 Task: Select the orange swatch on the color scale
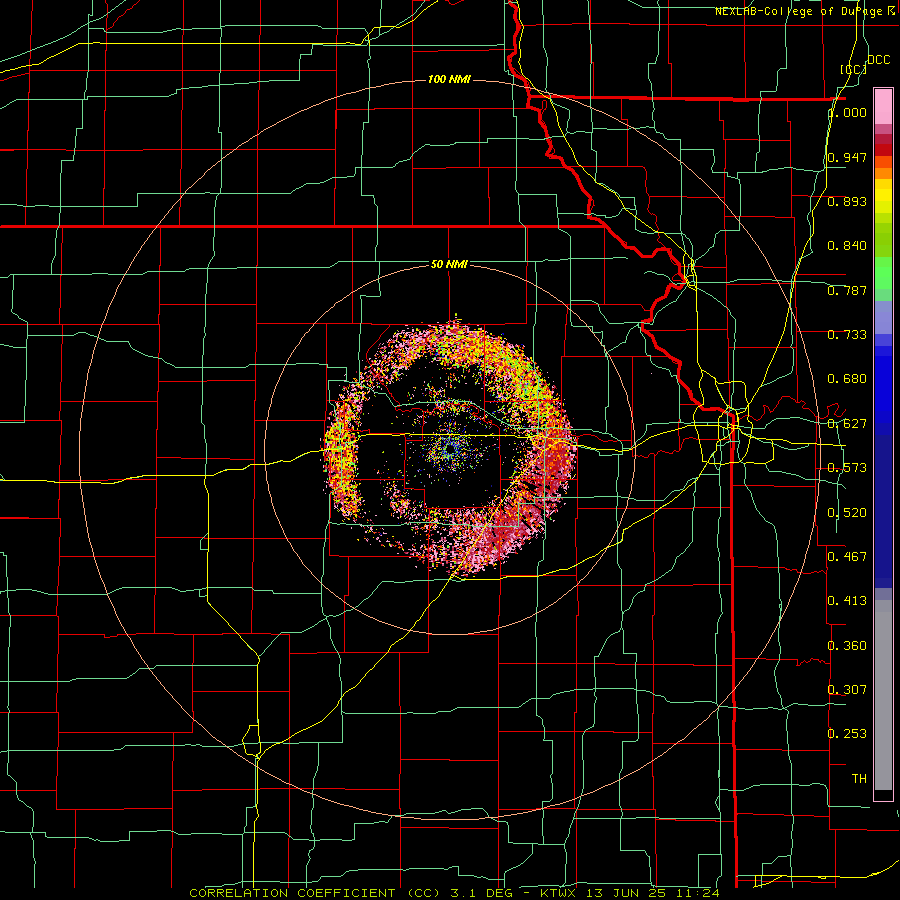883,173
